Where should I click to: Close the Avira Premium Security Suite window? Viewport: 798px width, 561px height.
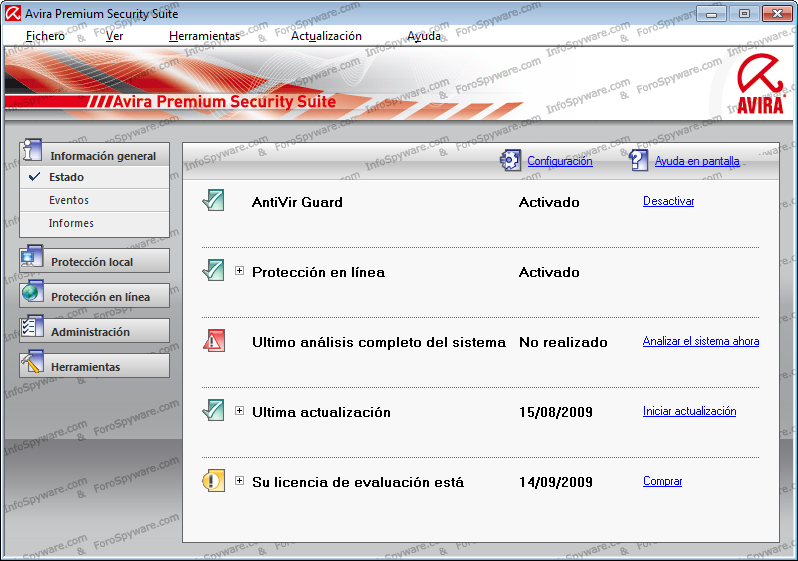click(777, 14)
